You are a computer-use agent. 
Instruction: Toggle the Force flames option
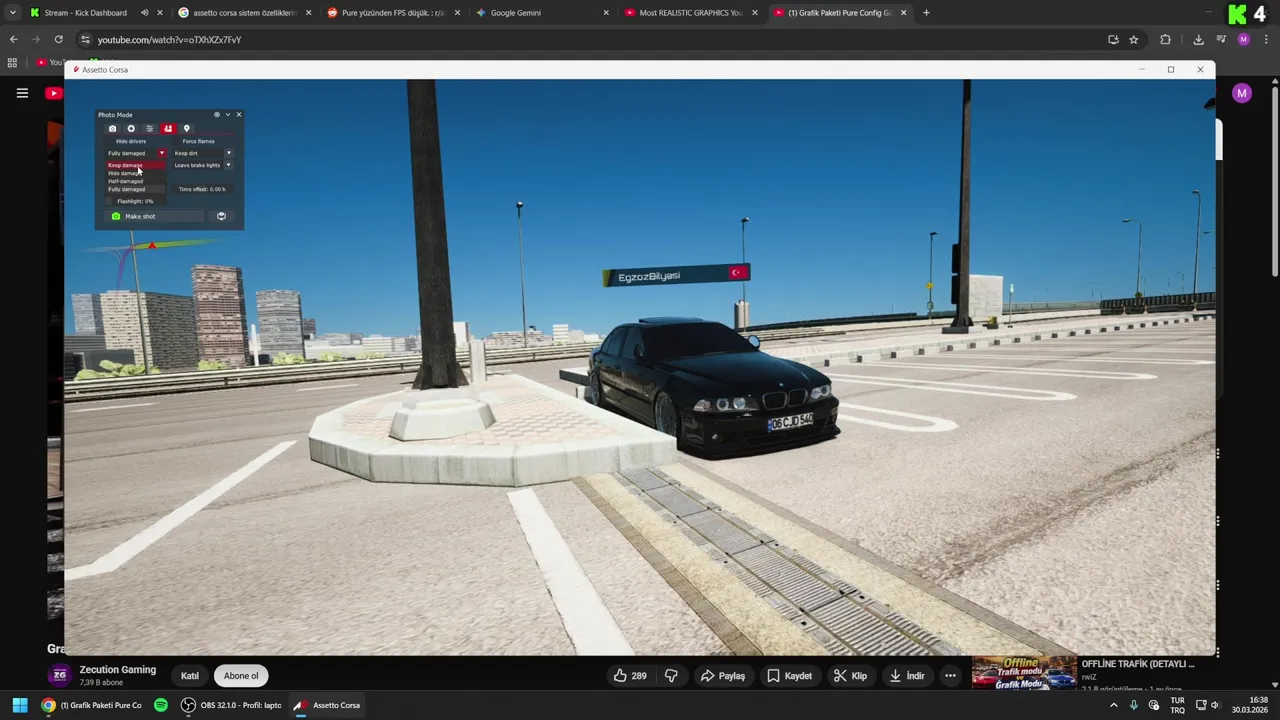tap(199, 141)
